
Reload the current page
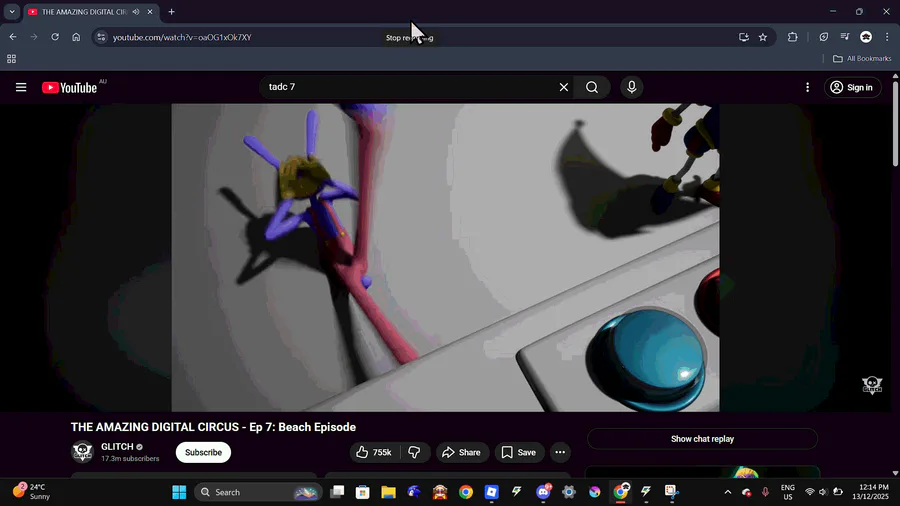coord(55,37)
